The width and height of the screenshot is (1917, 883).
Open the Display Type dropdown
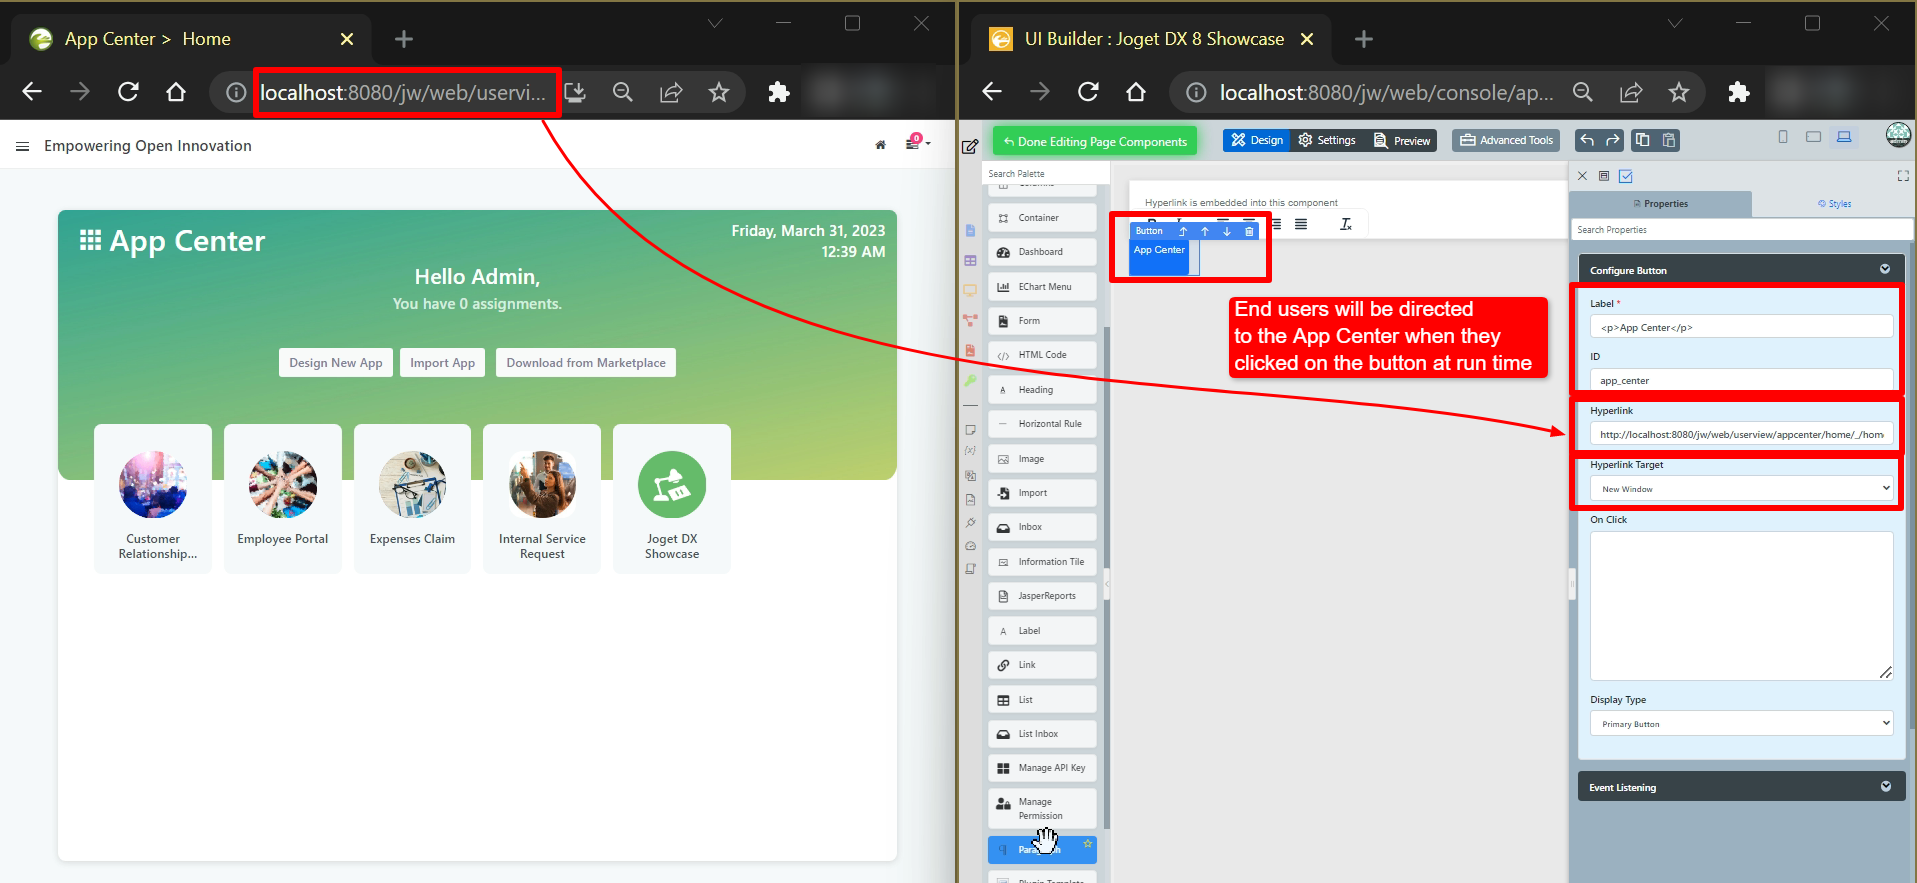tap(1740, 724)
